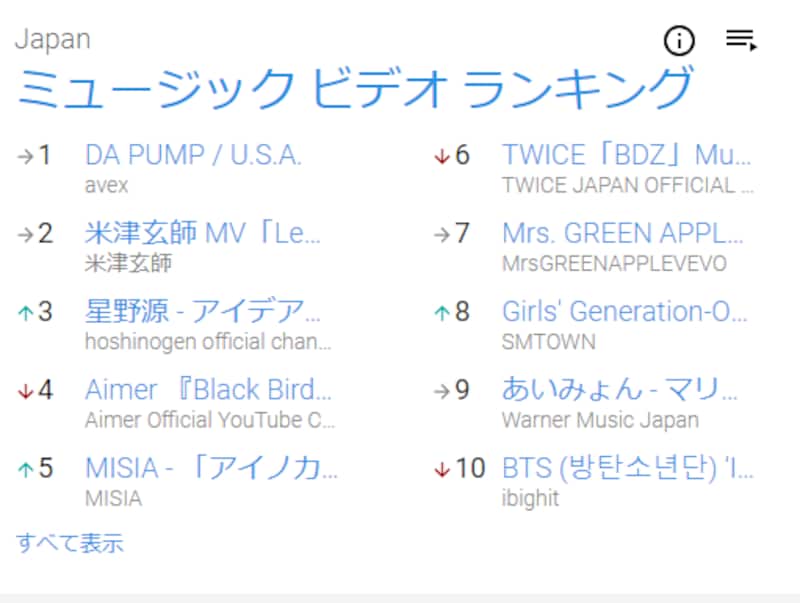Open Warner Music Japan channel
This screenshot has height=603, width=800.
point(600,420)
